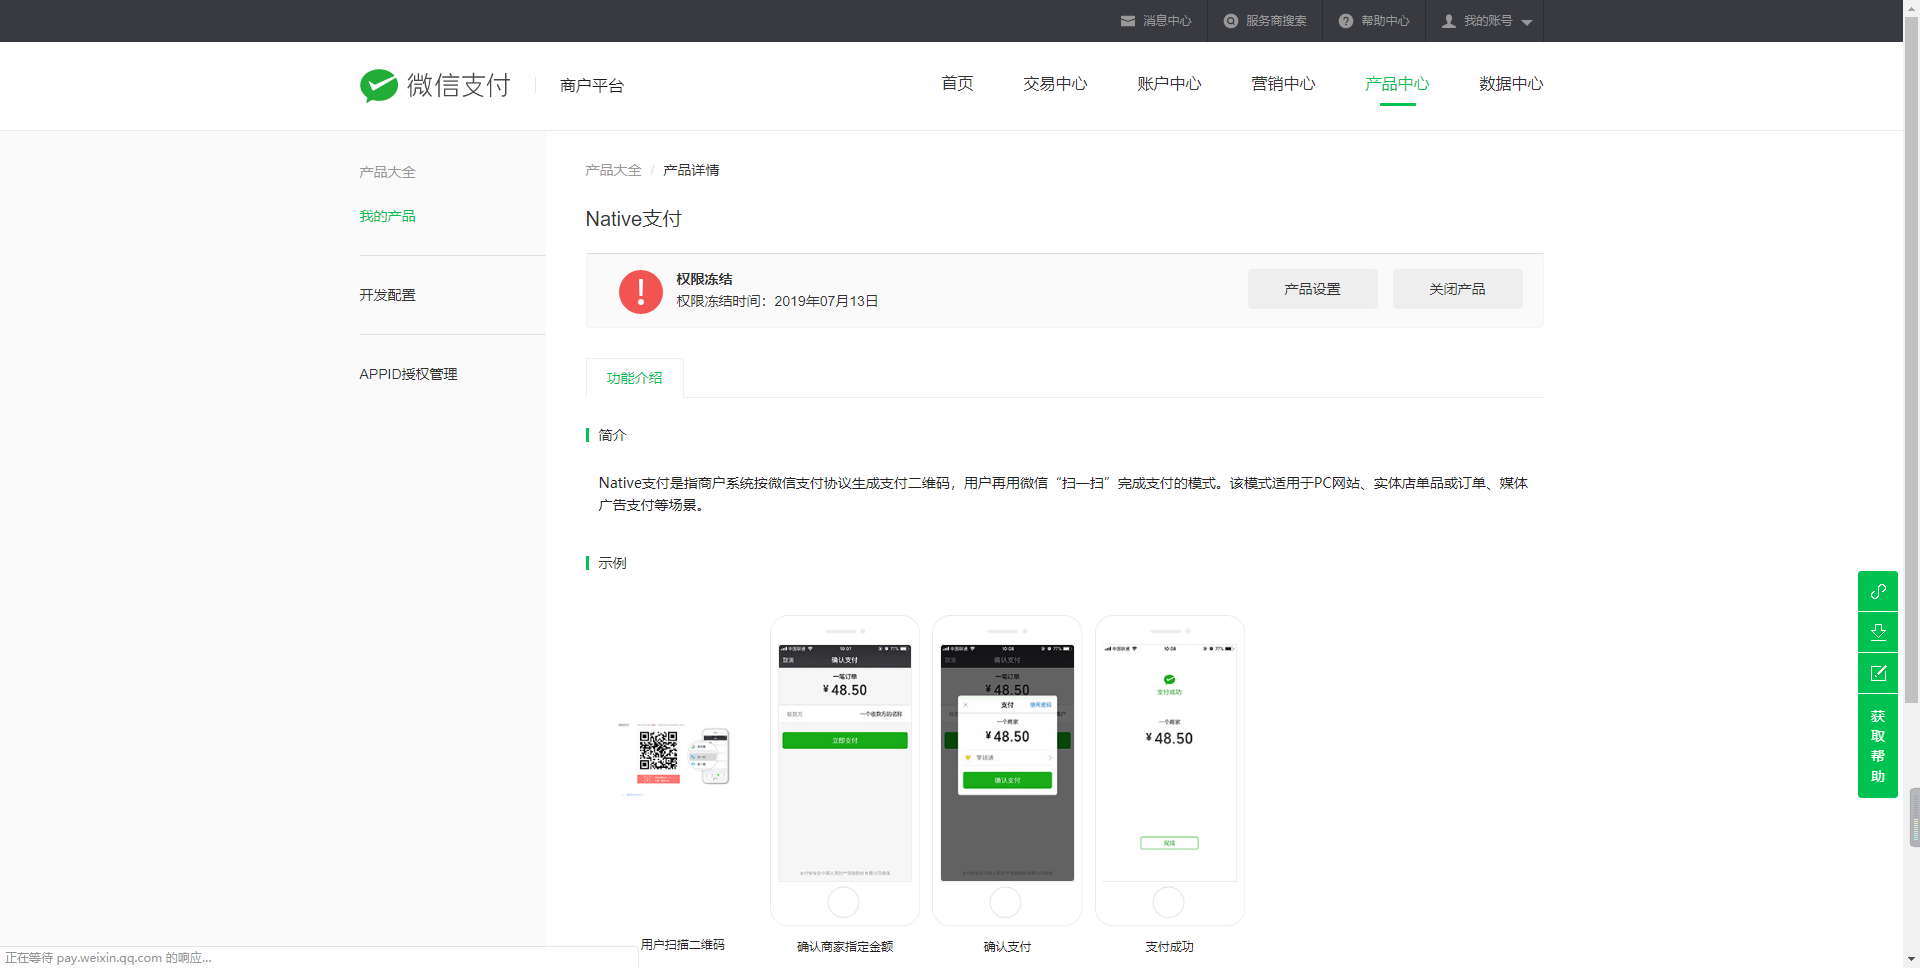Click the 示例 section heading

point(612,563)
